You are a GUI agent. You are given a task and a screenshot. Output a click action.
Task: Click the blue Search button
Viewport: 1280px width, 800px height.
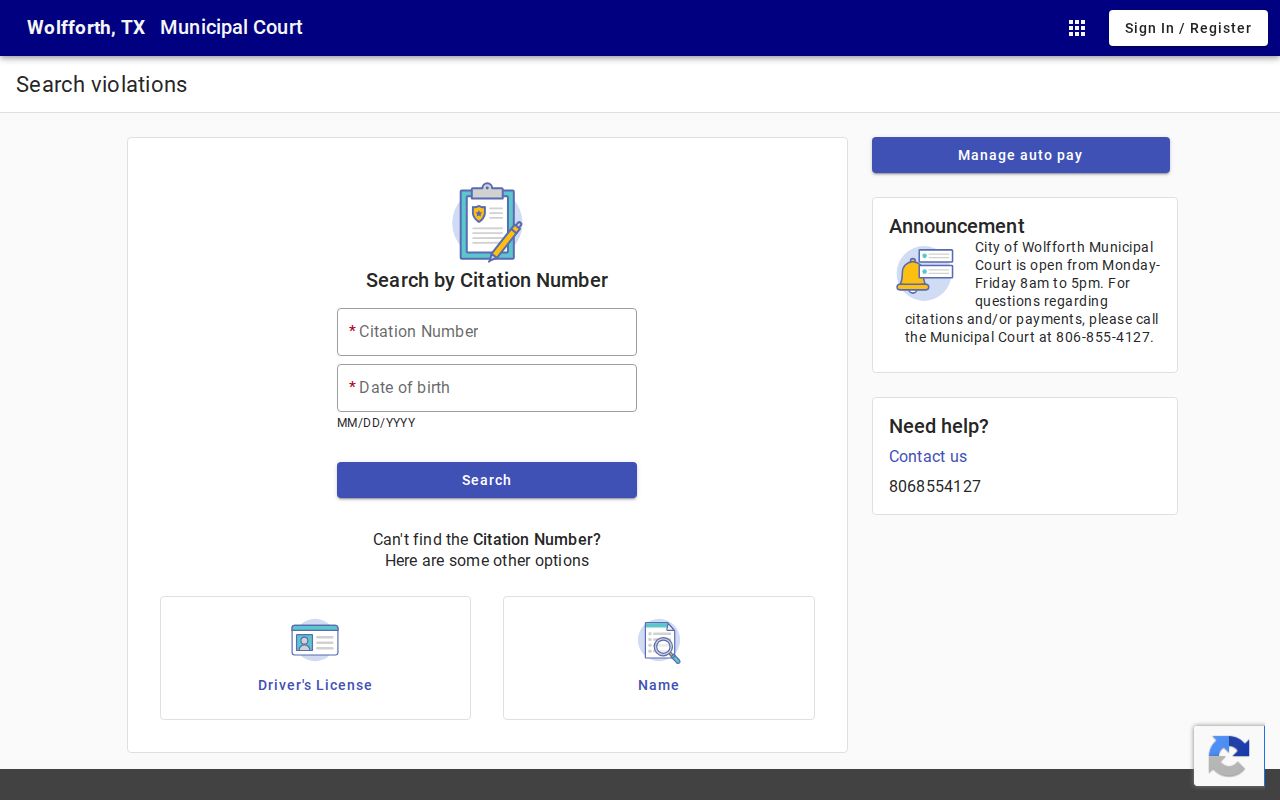[x=487, y=480]
